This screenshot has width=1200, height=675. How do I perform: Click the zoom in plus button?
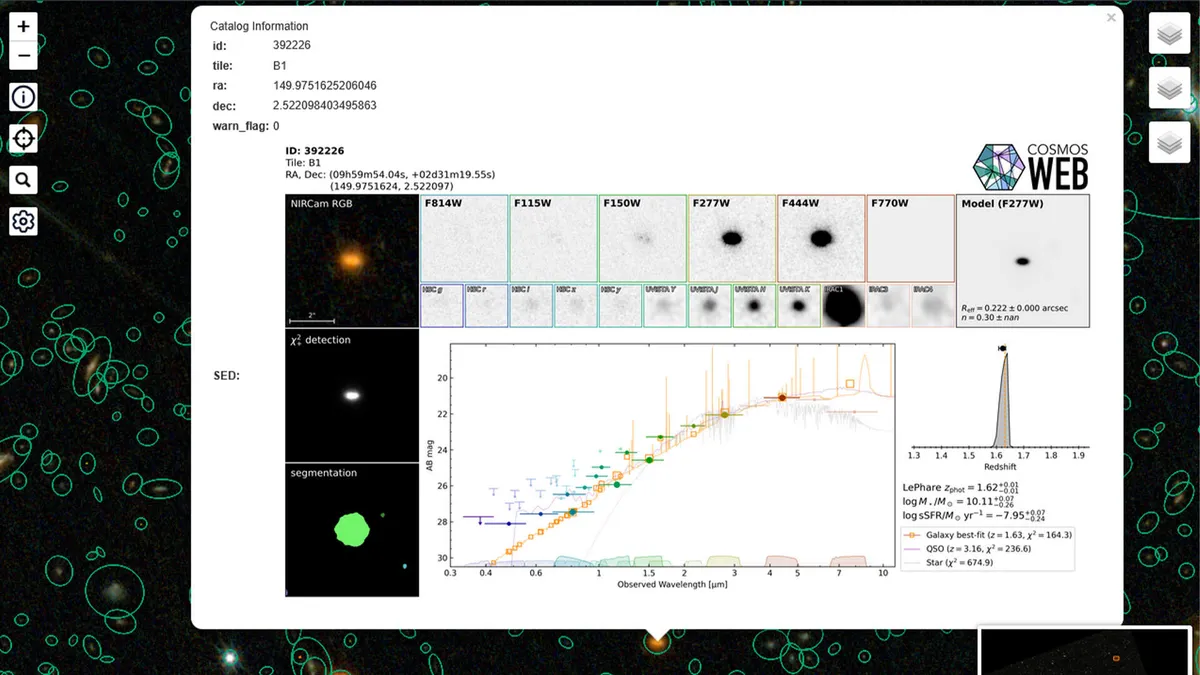24,26
